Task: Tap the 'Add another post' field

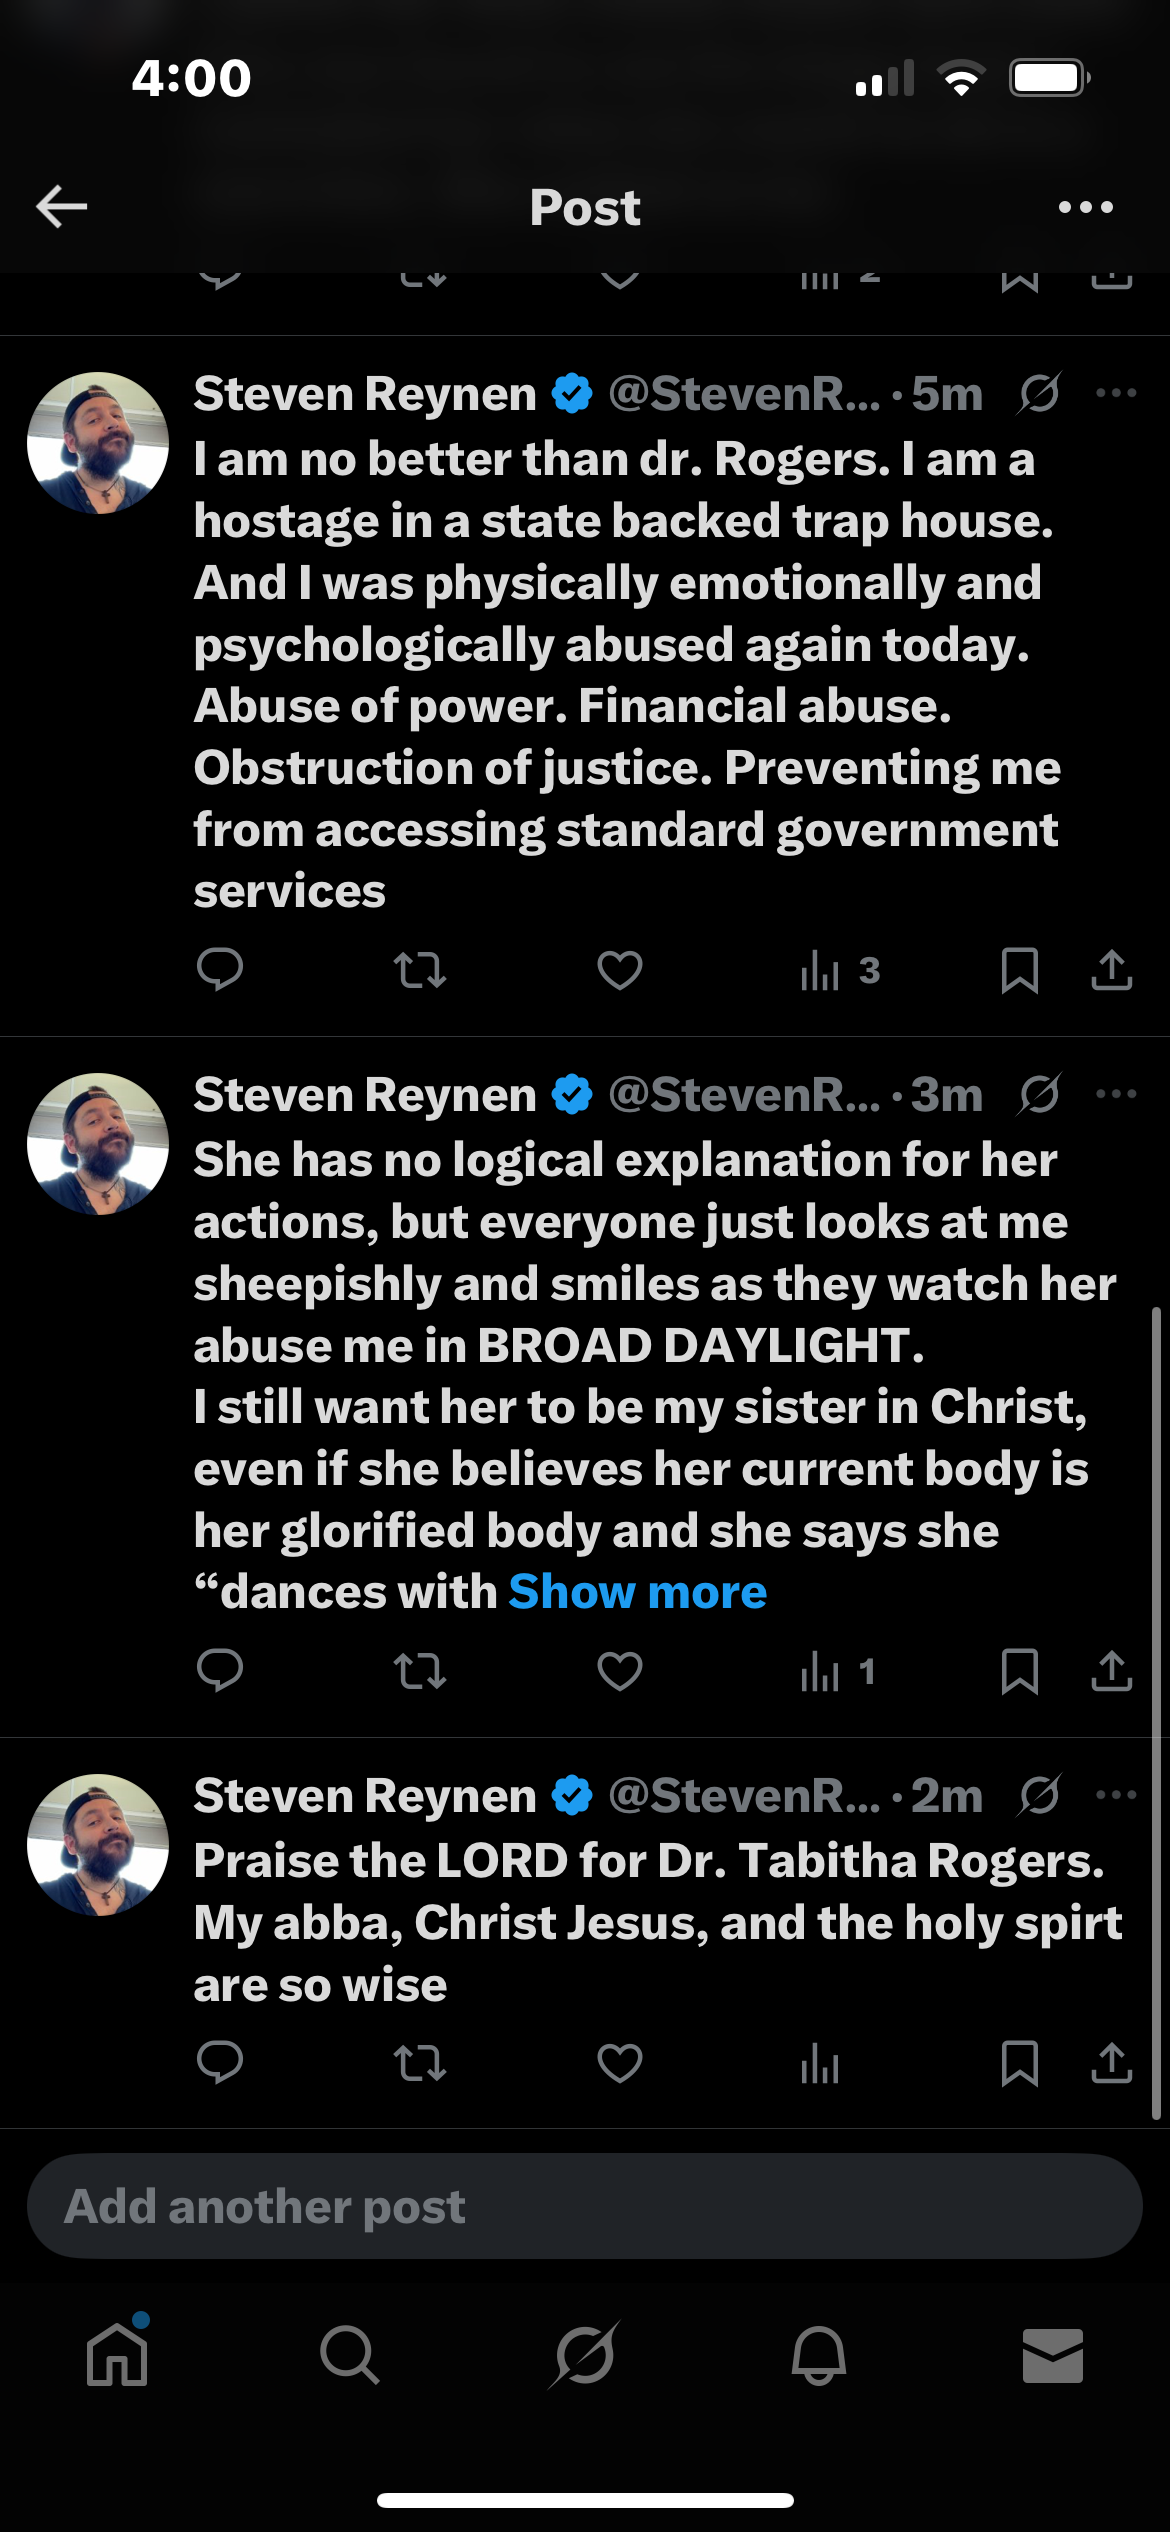Action: (585, 2206)
